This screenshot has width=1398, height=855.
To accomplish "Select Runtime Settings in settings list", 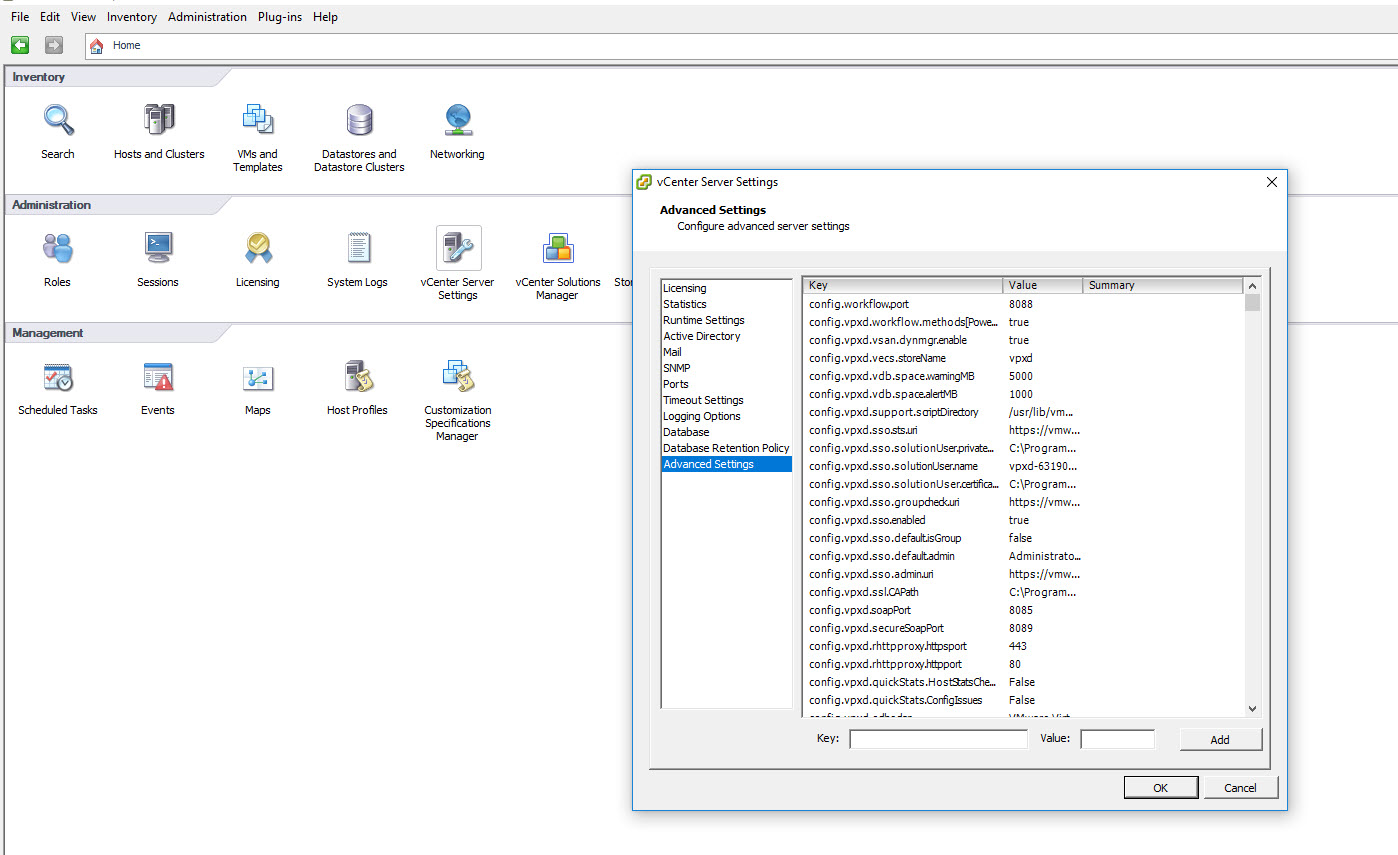I will pos(704,320).
